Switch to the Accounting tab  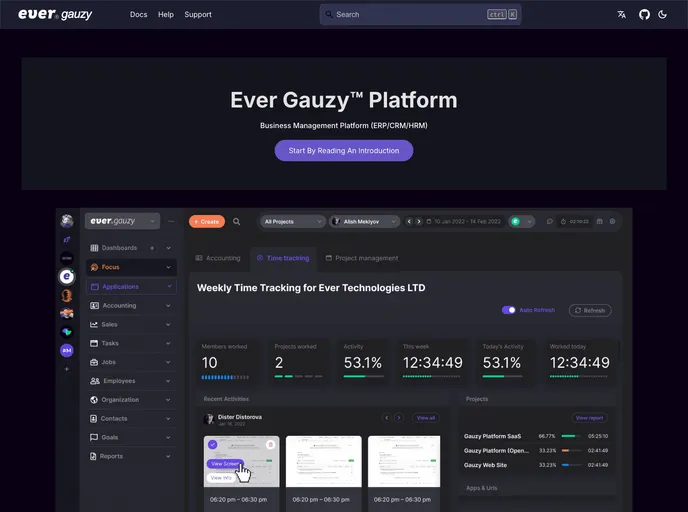218,258
